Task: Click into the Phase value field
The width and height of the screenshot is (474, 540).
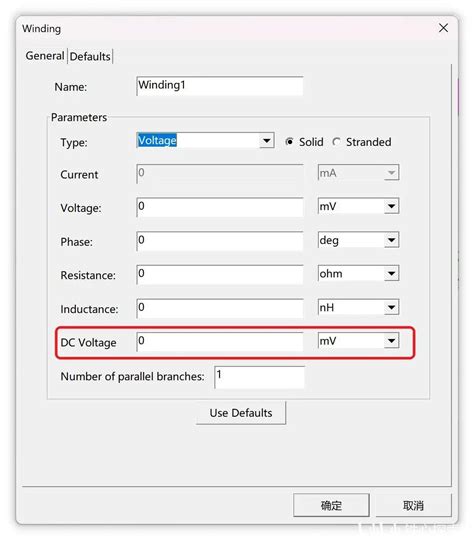Action: 220,241
